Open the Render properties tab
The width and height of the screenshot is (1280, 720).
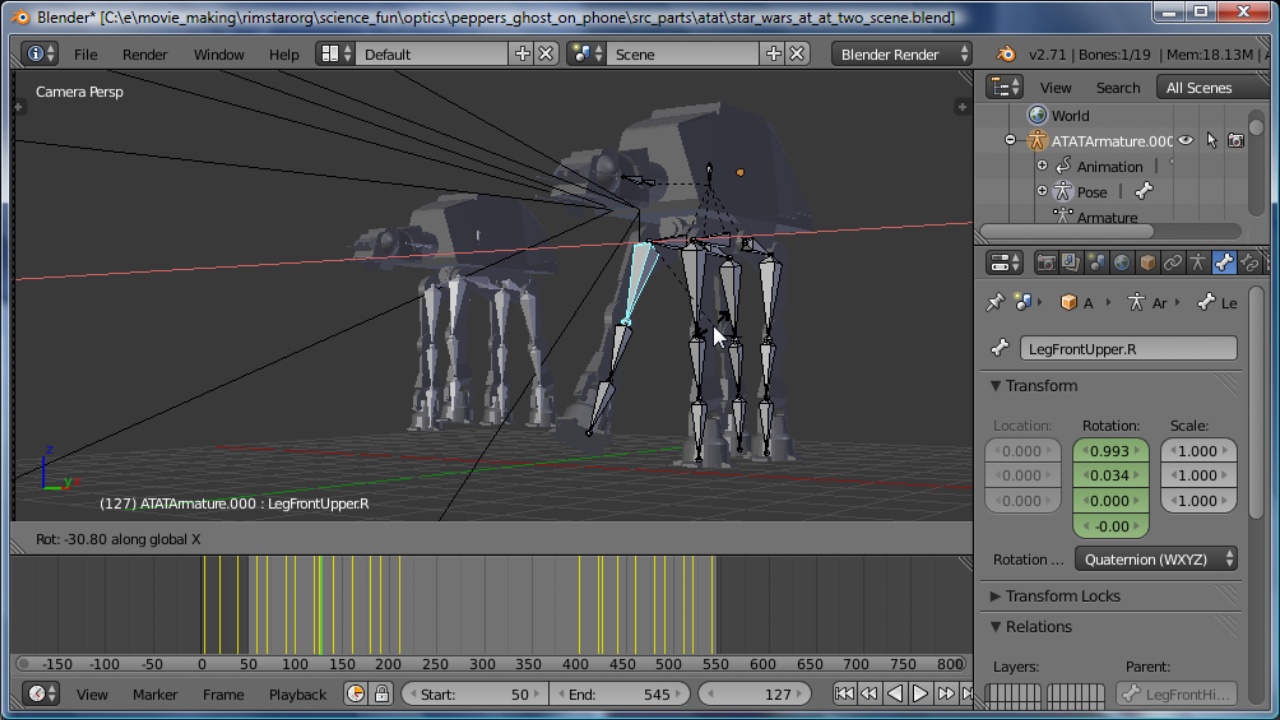tap(1045, 262)
